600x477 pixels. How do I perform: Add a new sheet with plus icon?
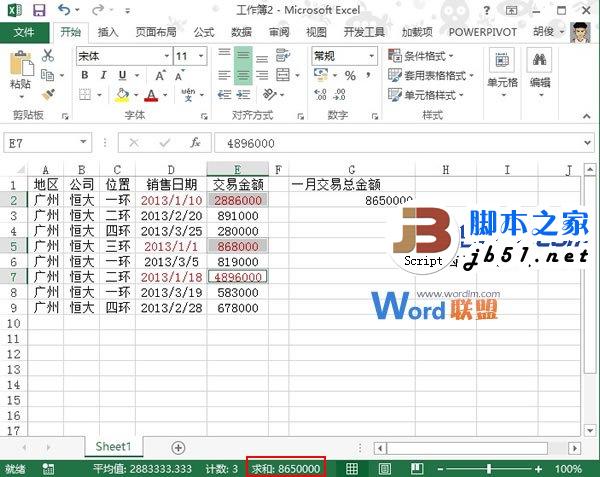pos(179,446)
